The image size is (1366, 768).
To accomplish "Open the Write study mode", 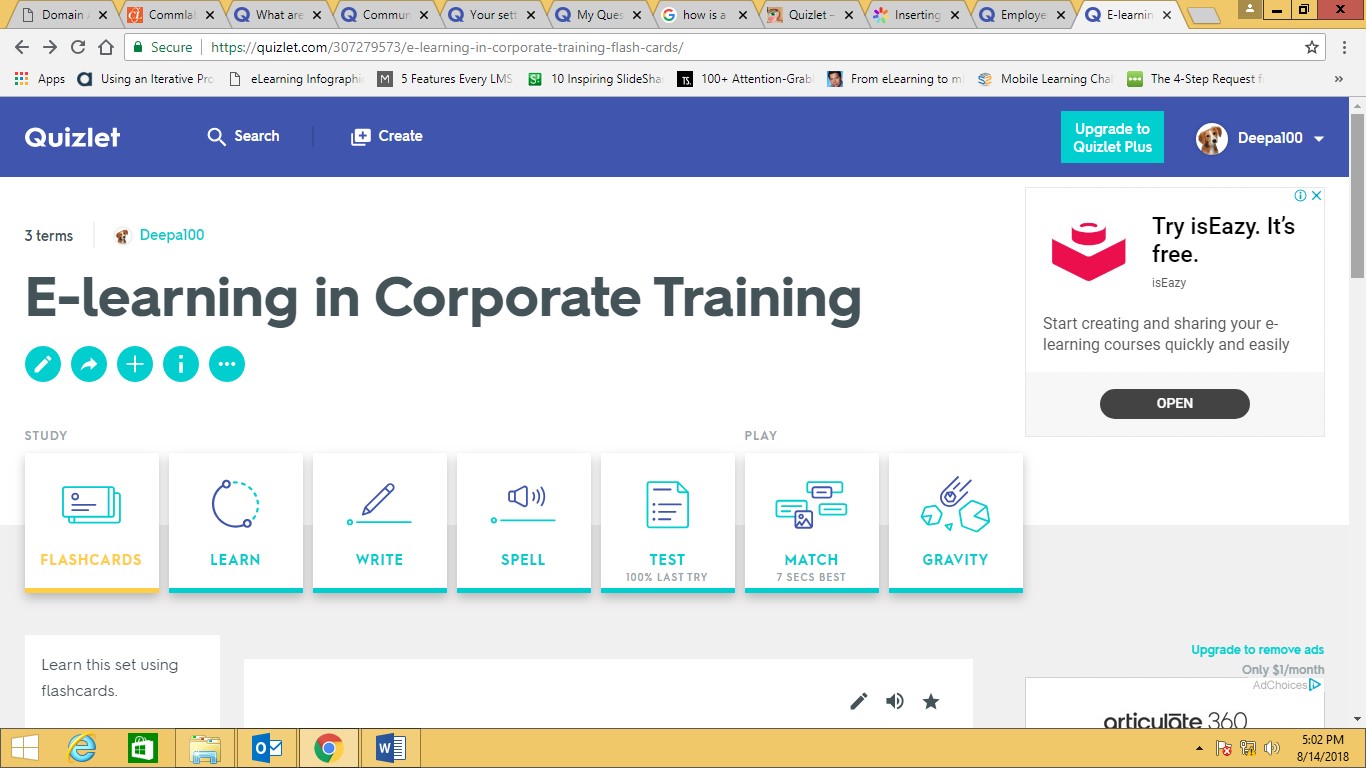I will click(x=379, y=520).
